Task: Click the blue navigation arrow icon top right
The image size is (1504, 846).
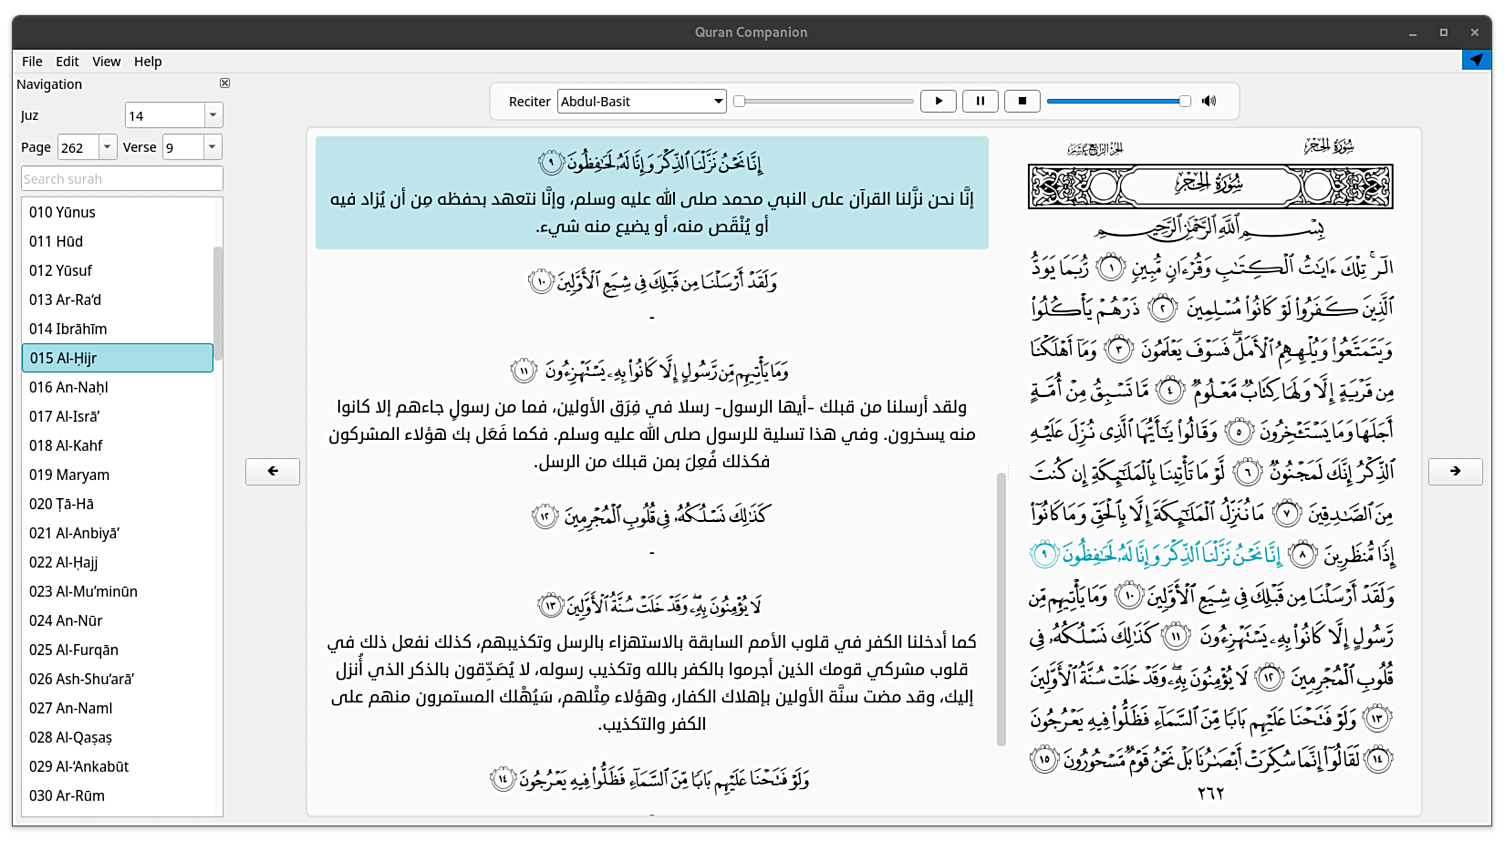Action: point(1476,60)
